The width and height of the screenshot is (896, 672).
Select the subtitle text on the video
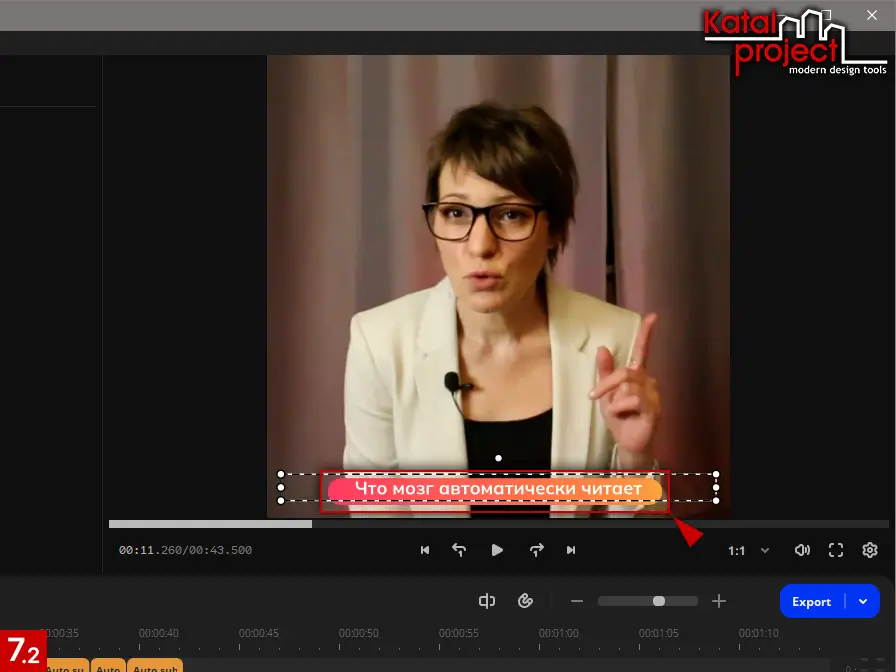tap(497, 489)
